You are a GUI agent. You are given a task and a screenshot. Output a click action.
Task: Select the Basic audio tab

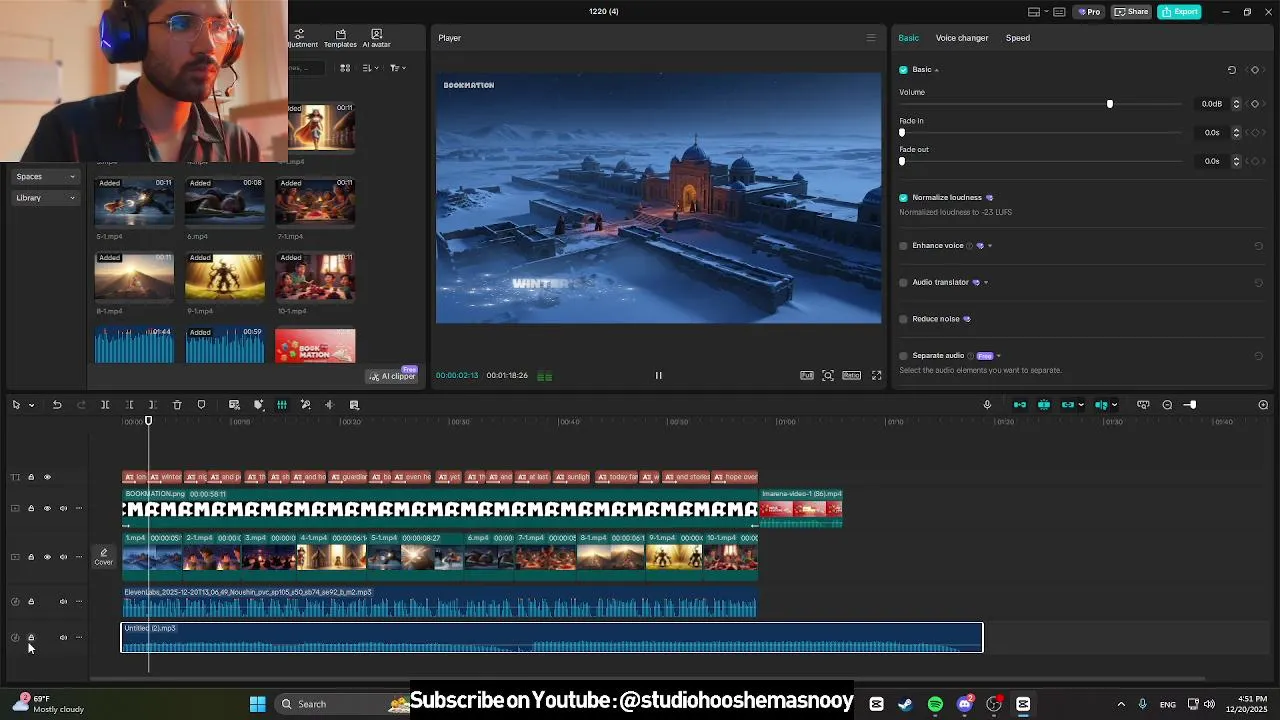coord(908,38)
